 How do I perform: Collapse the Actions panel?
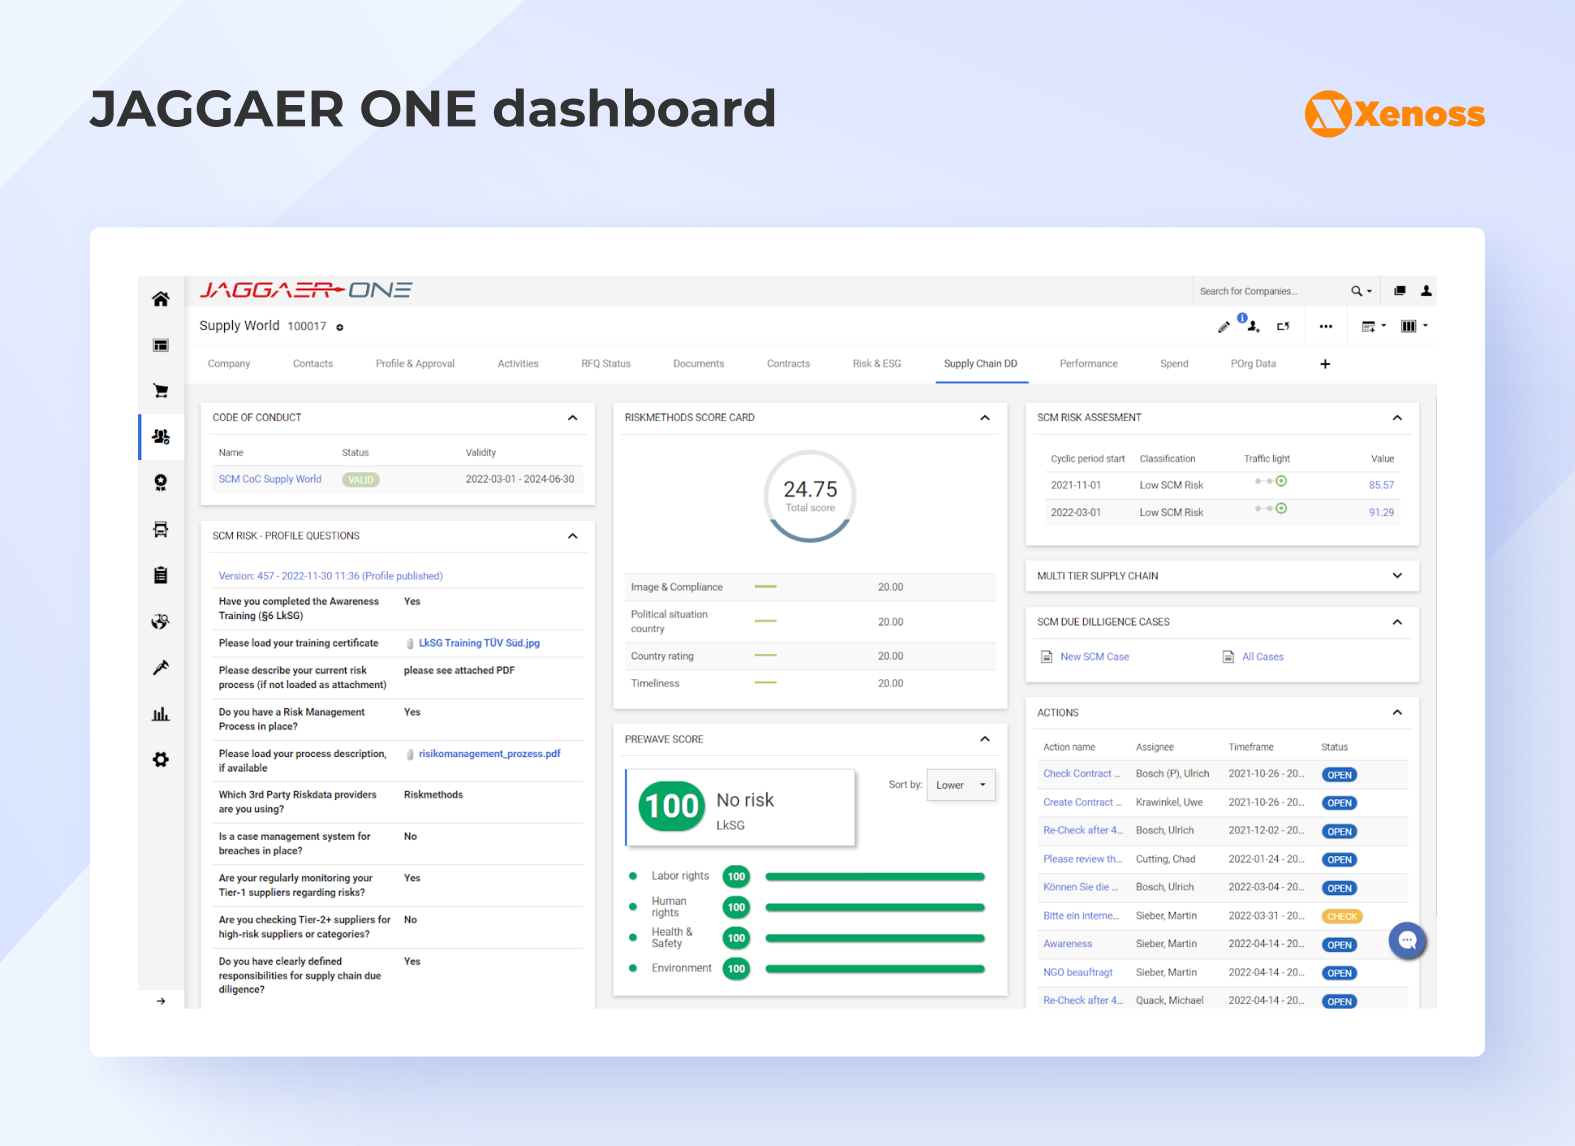tap(1397, 713)
